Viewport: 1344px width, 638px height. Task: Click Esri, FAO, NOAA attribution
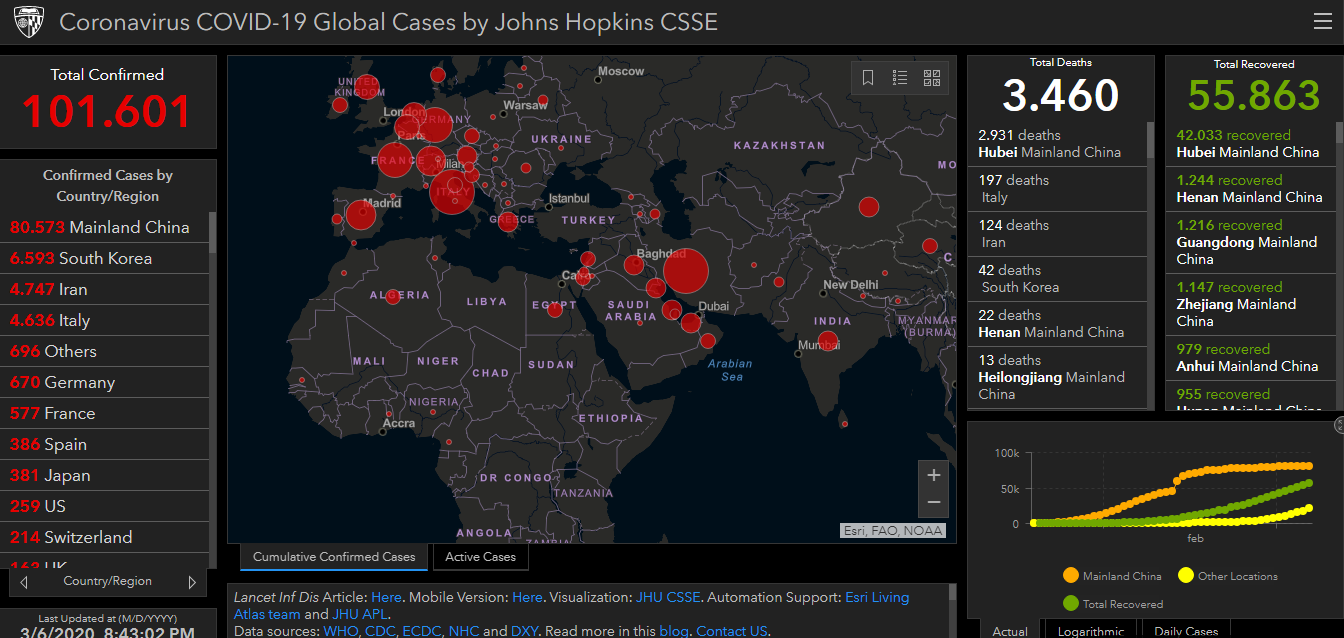(892, 531)
